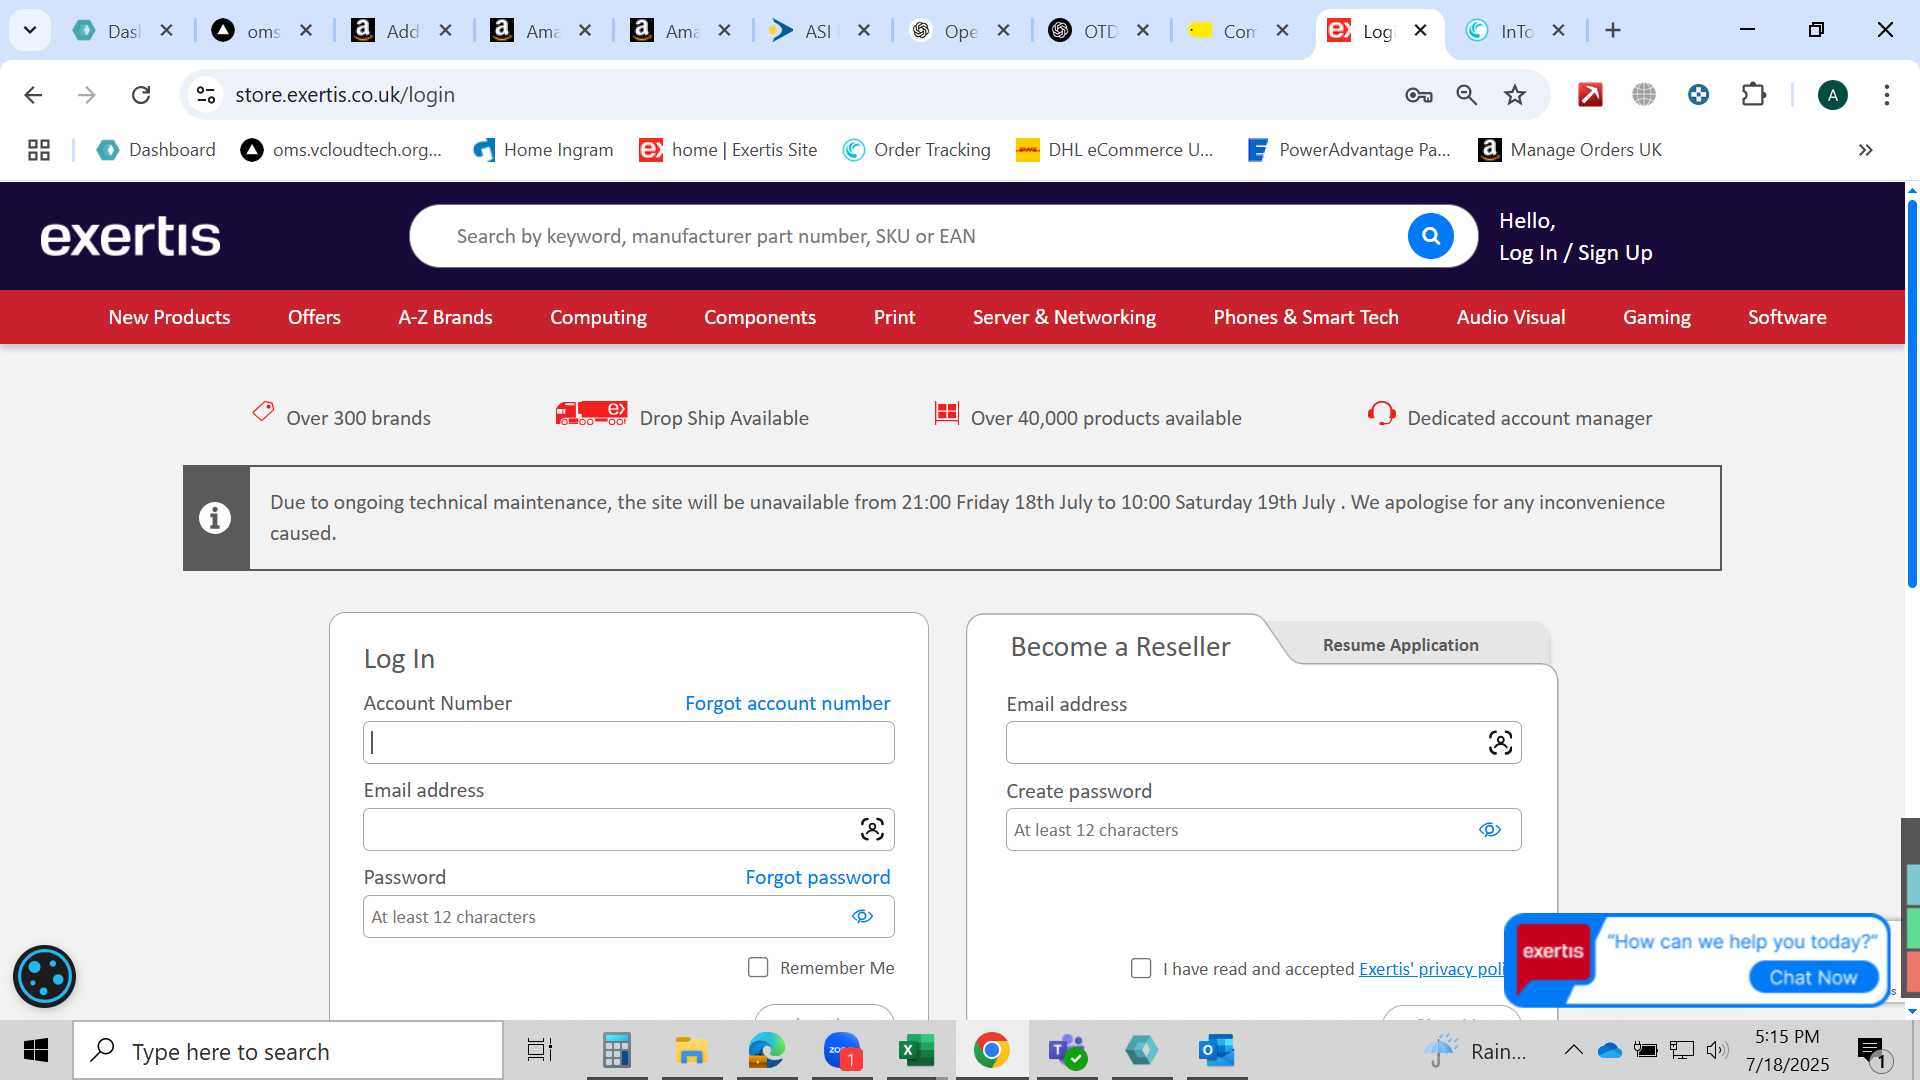Open the Print menu
Viewport: 1920px width, 1080px height.
[x=894, y=317]
